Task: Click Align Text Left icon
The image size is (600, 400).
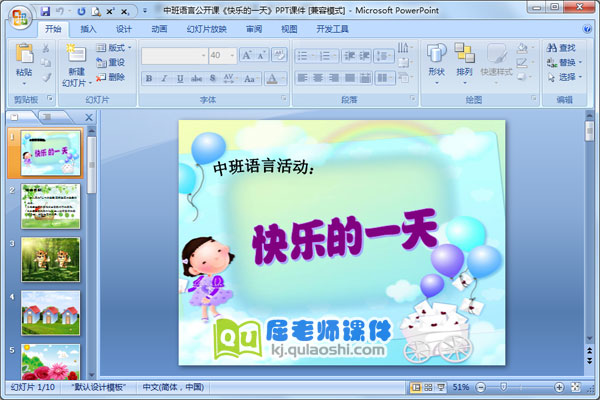Action: pos(302,78)
